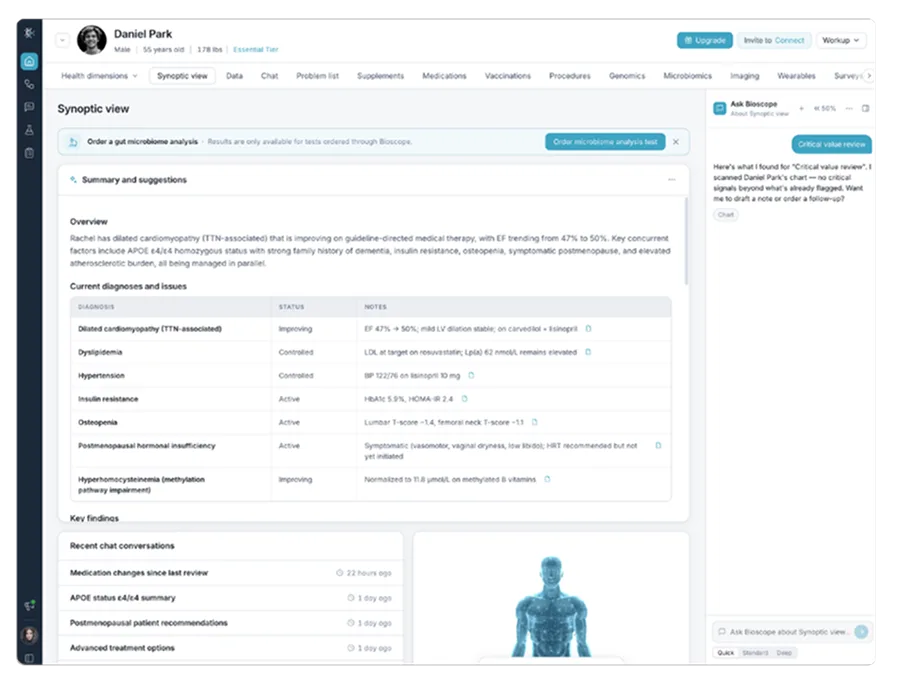The height and width of the screenshot is (680, 898).
Task: Click the Bioscope logo in sidebar
Action: coord(29,33)
